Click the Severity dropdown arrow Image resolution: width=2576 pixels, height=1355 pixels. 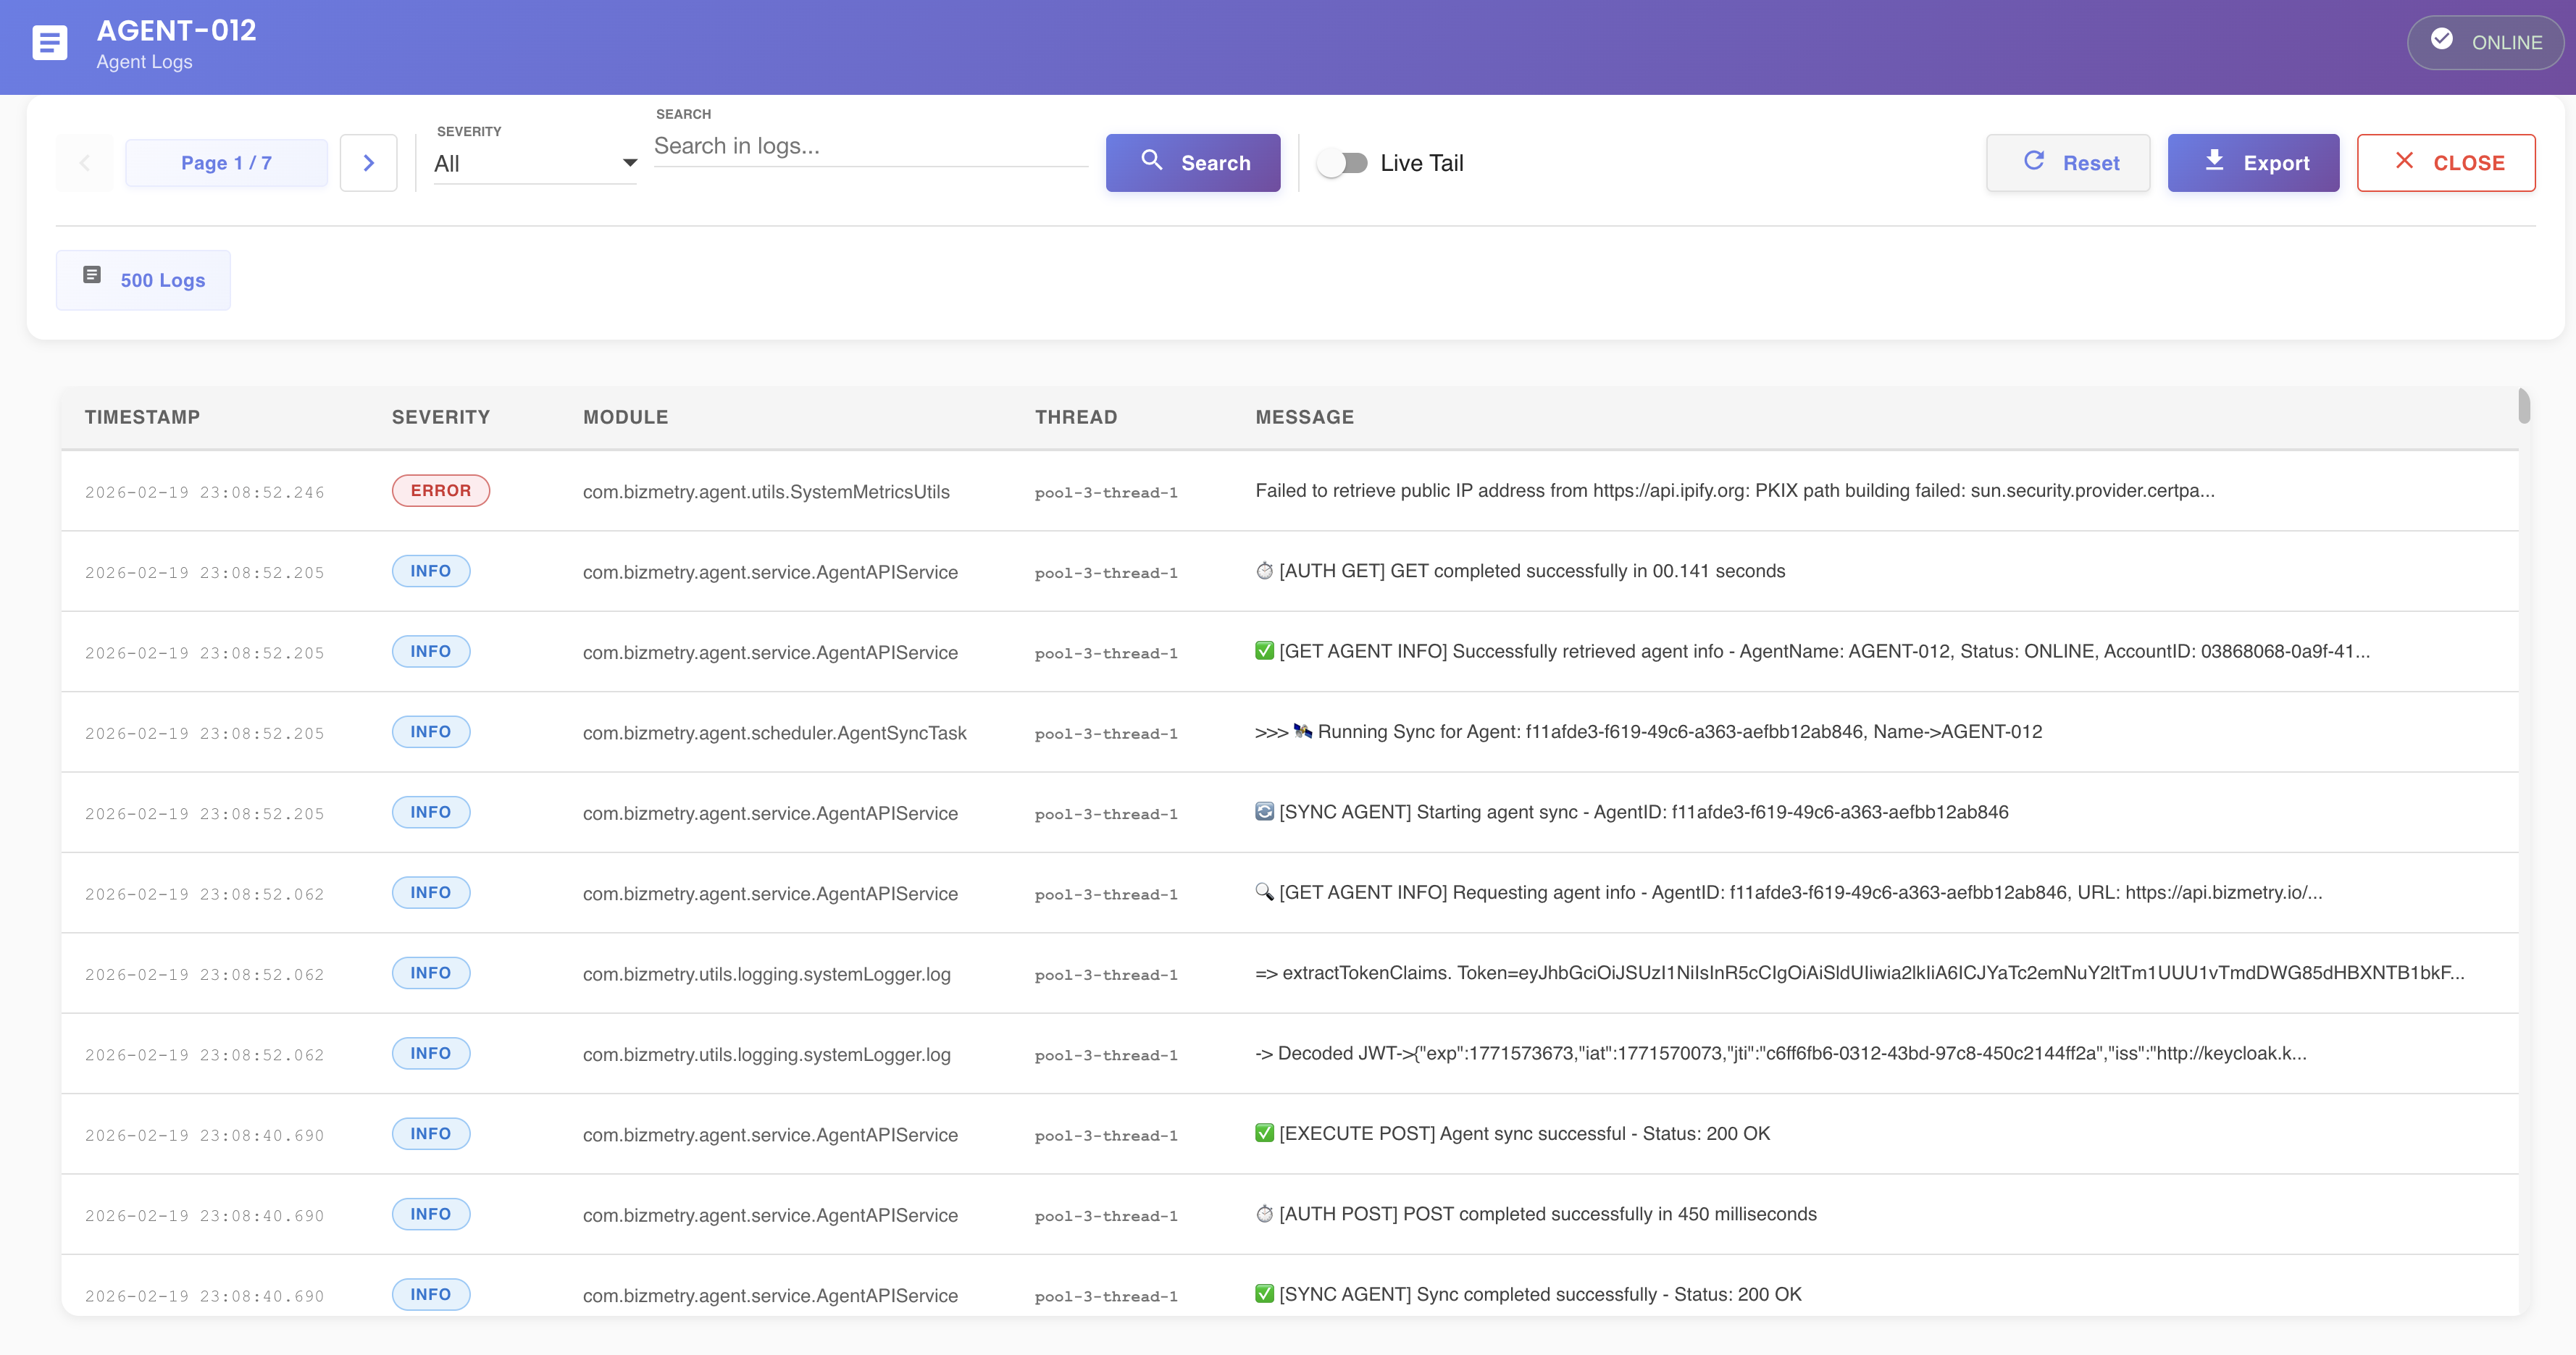point(629,163)
